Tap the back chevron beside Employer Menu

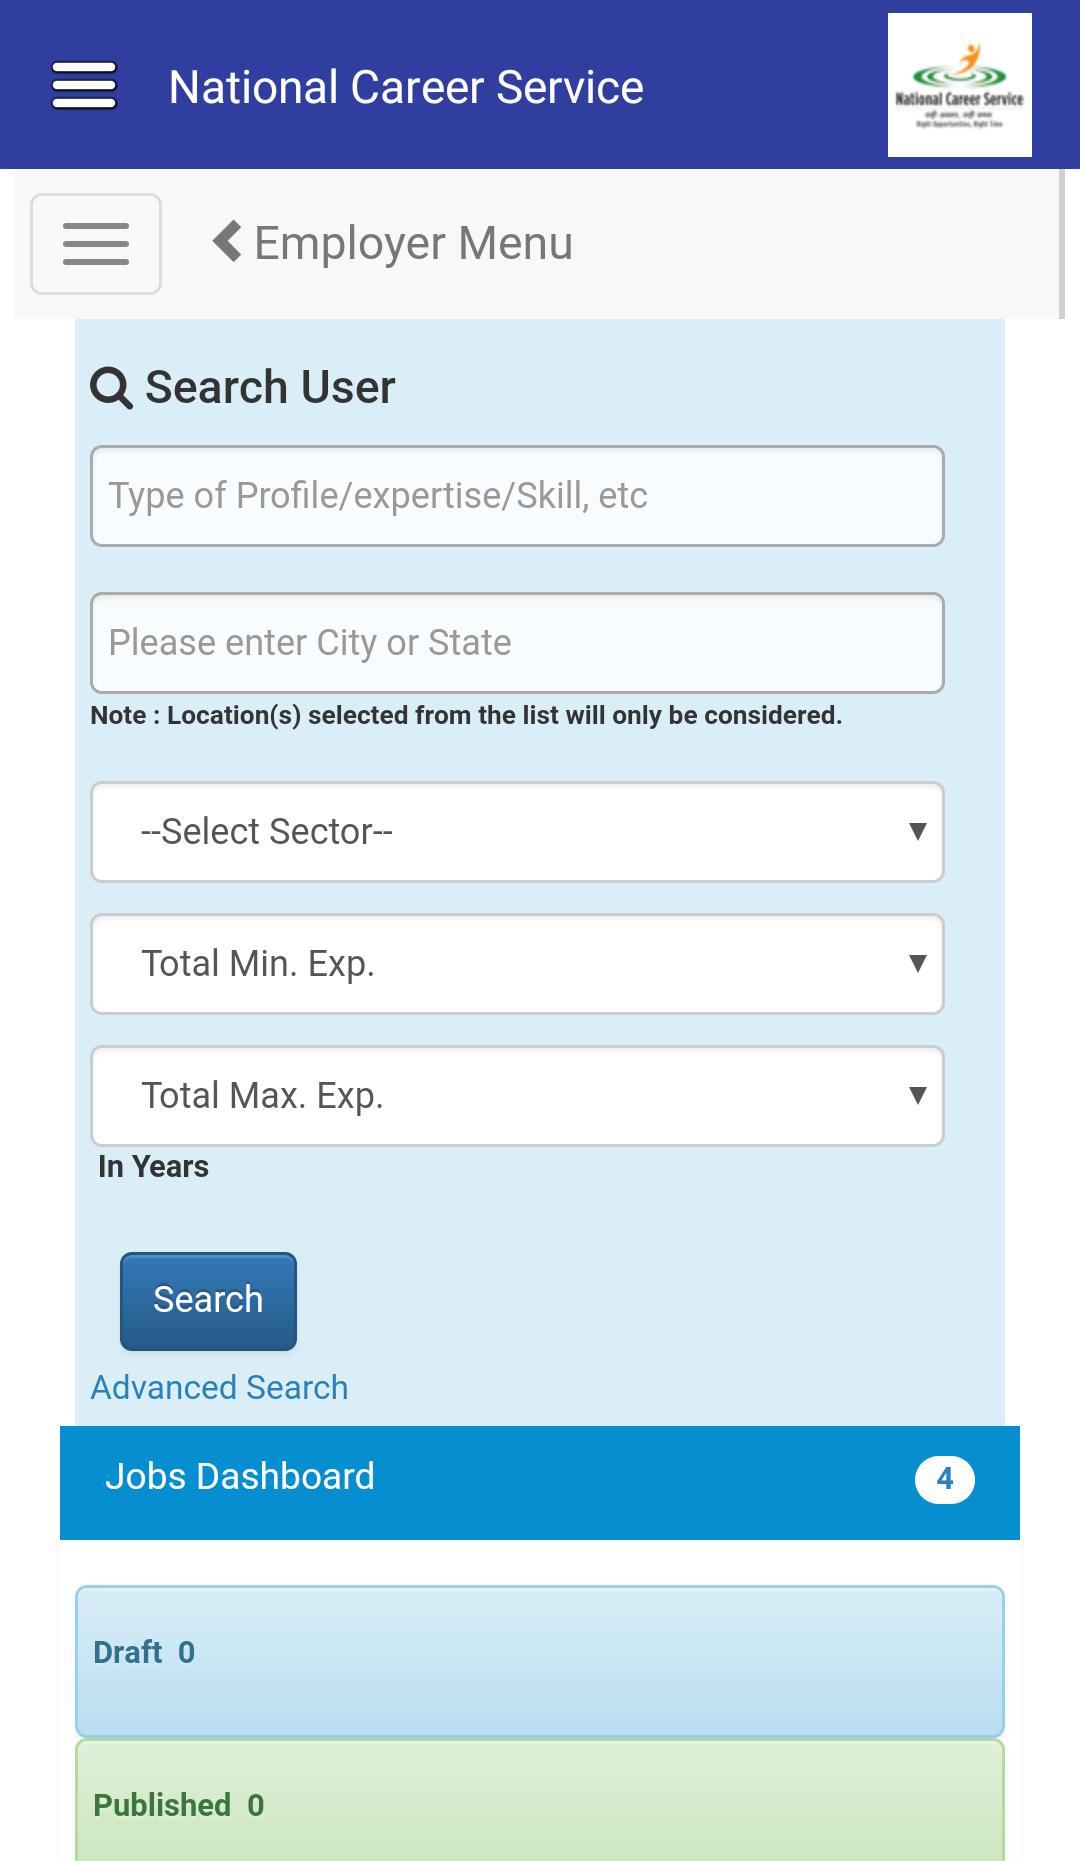pos(227,242)
